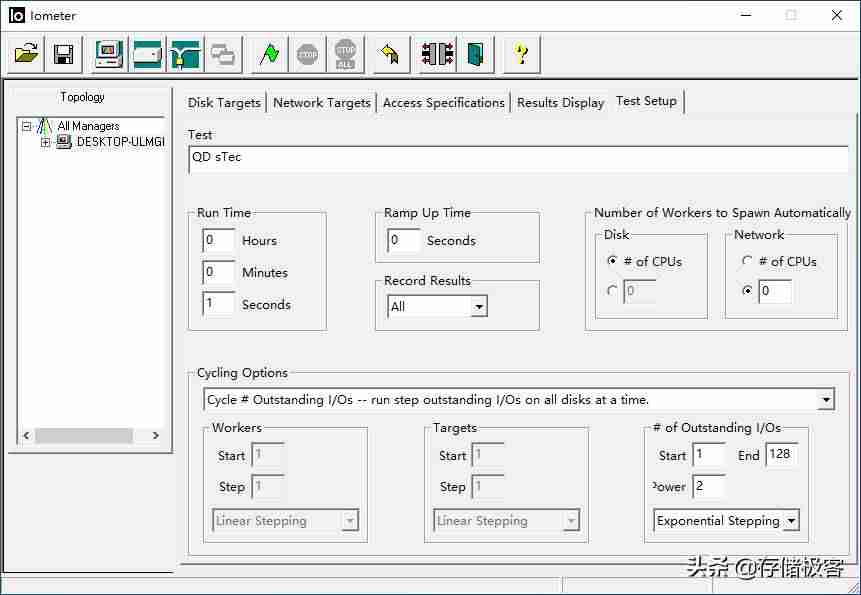Switch to the Network Targets tab
The image size is (861, 595).
(x=322, y=103)
